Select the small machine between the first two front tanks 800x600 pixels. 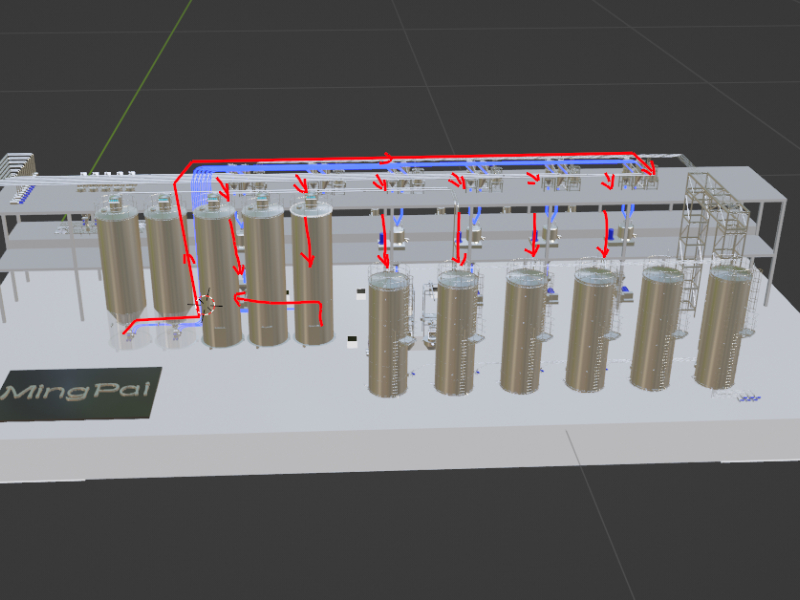[430, 318]
